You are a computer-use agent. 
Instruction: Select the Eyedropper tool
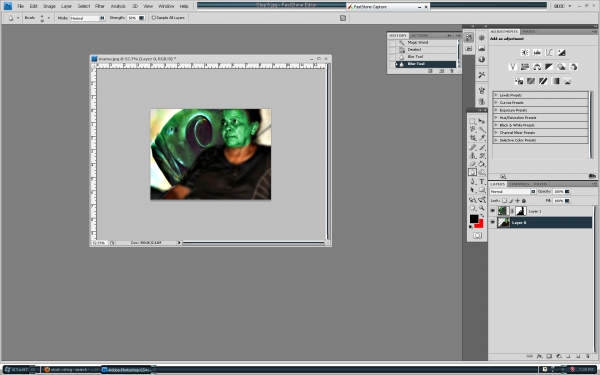point(482,137)
